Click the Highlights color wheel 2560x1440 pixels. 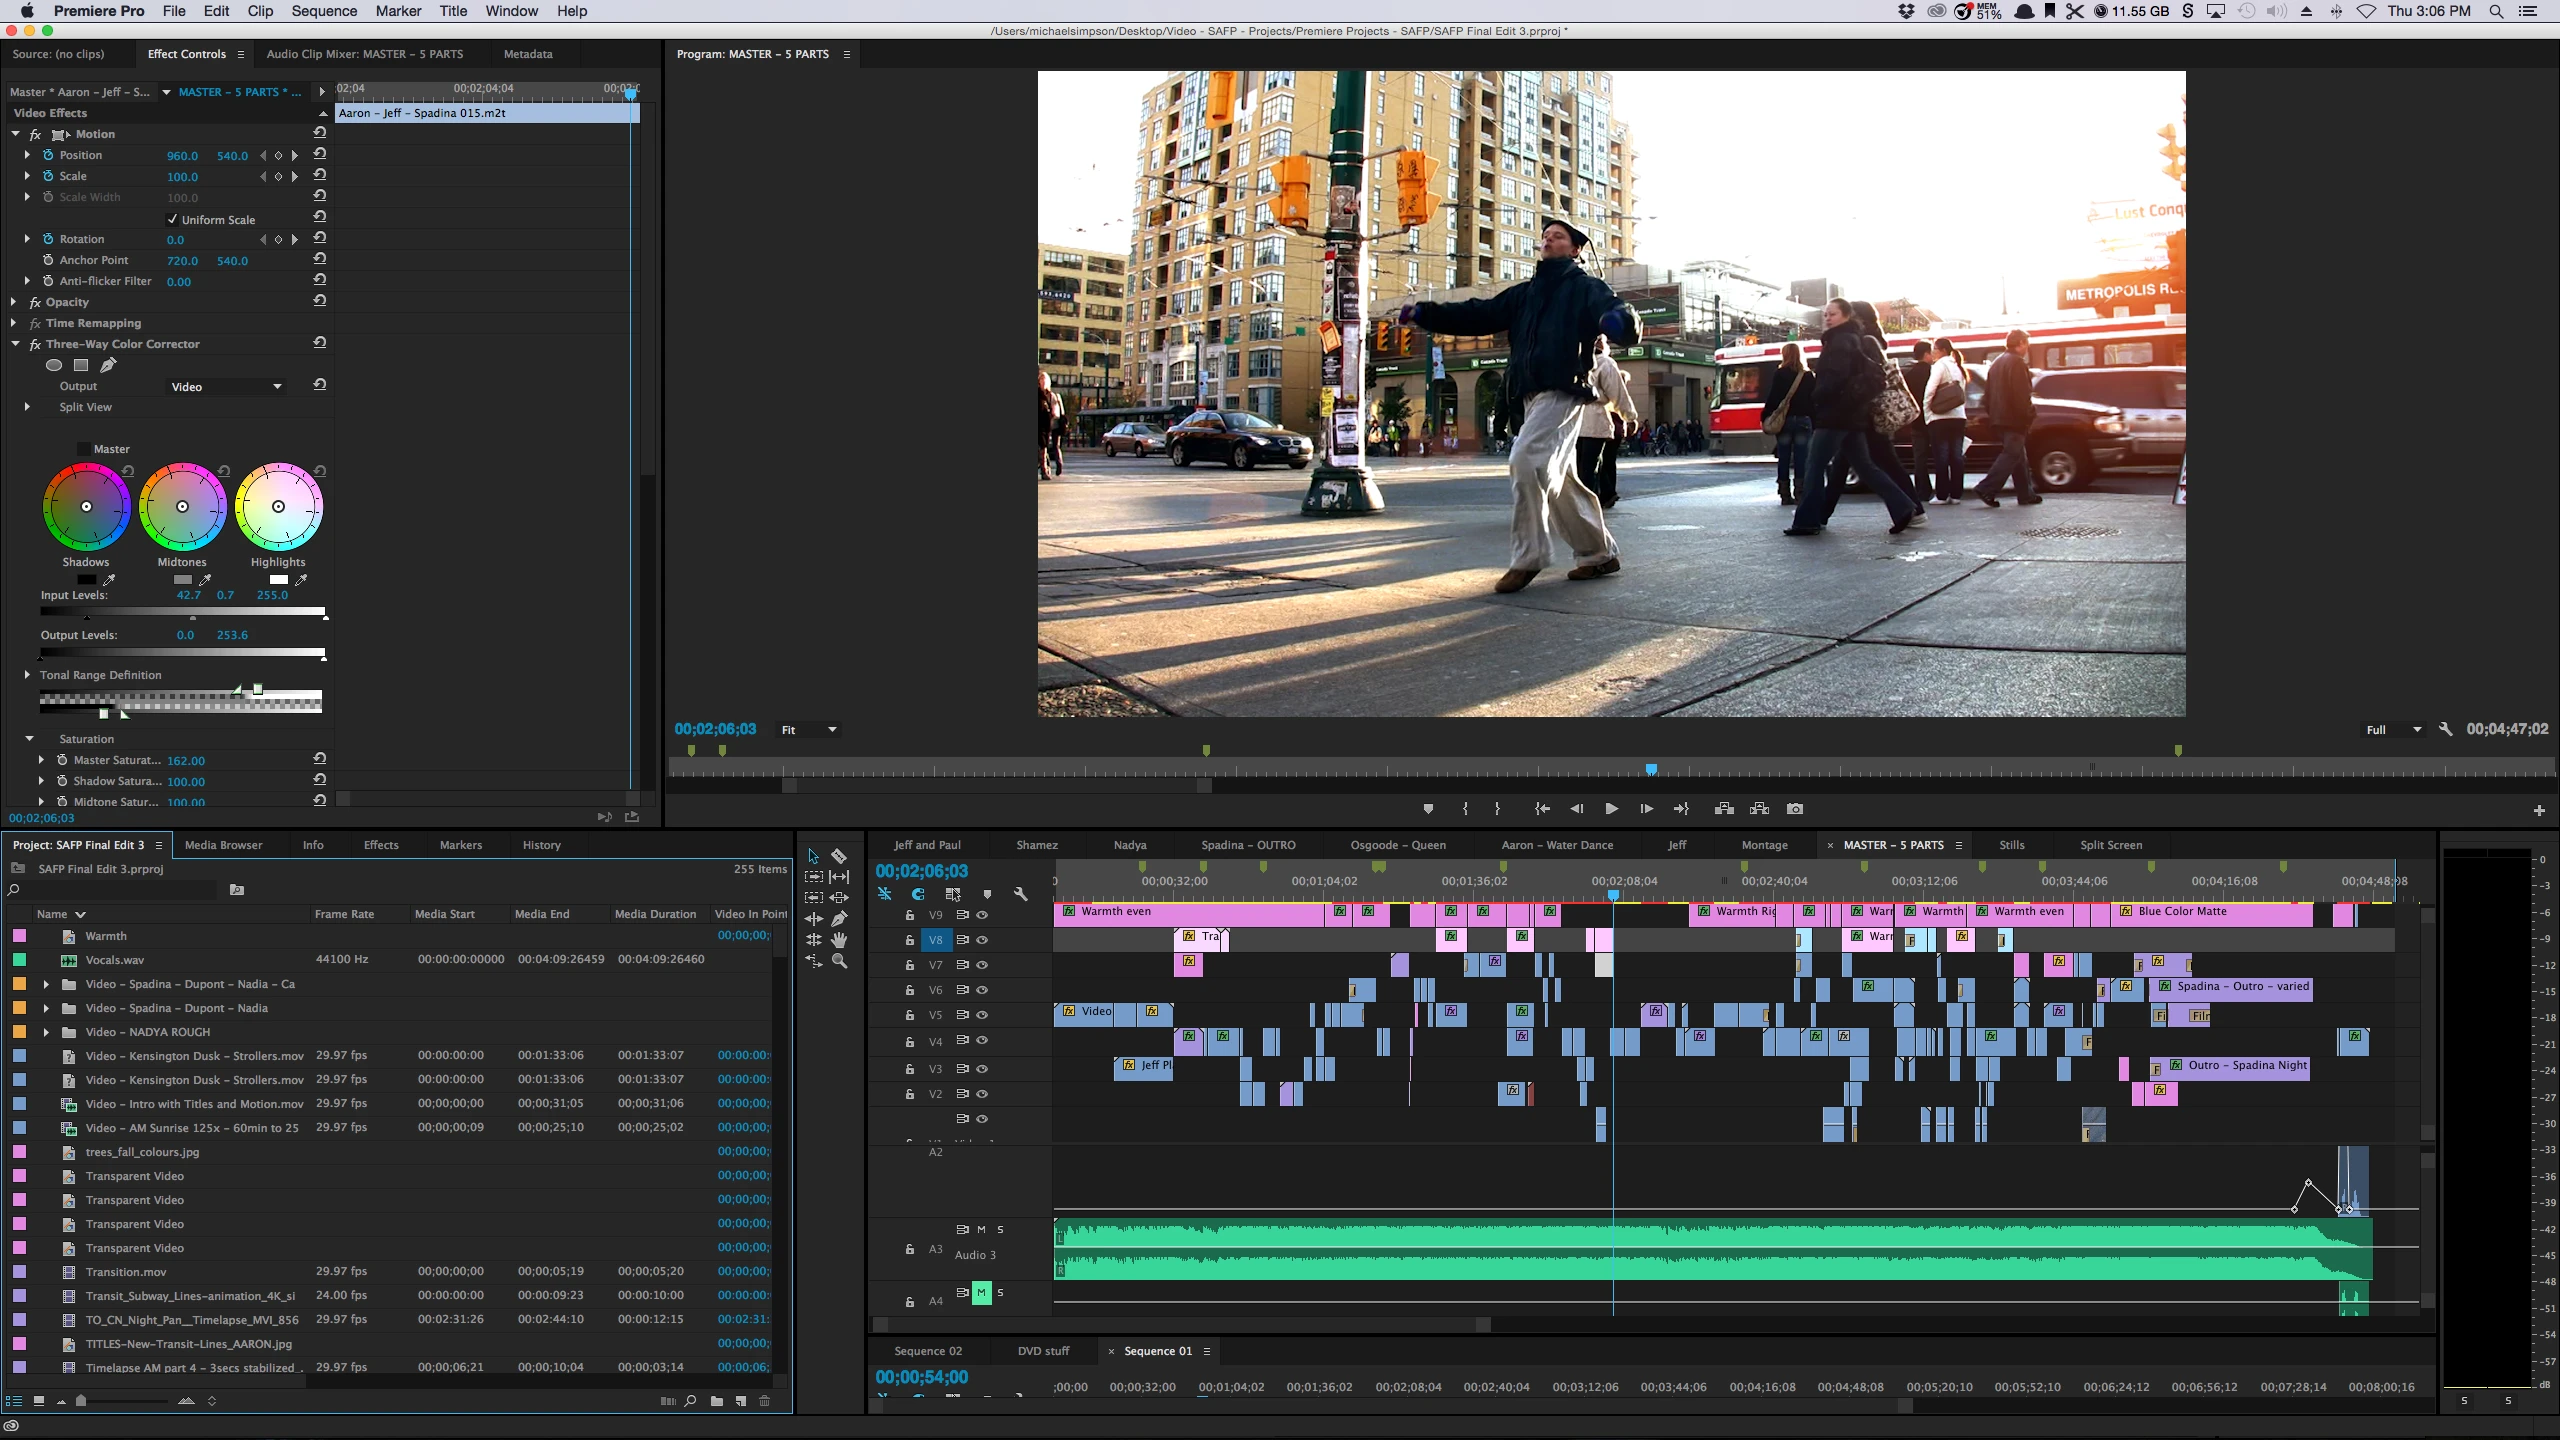278,506
